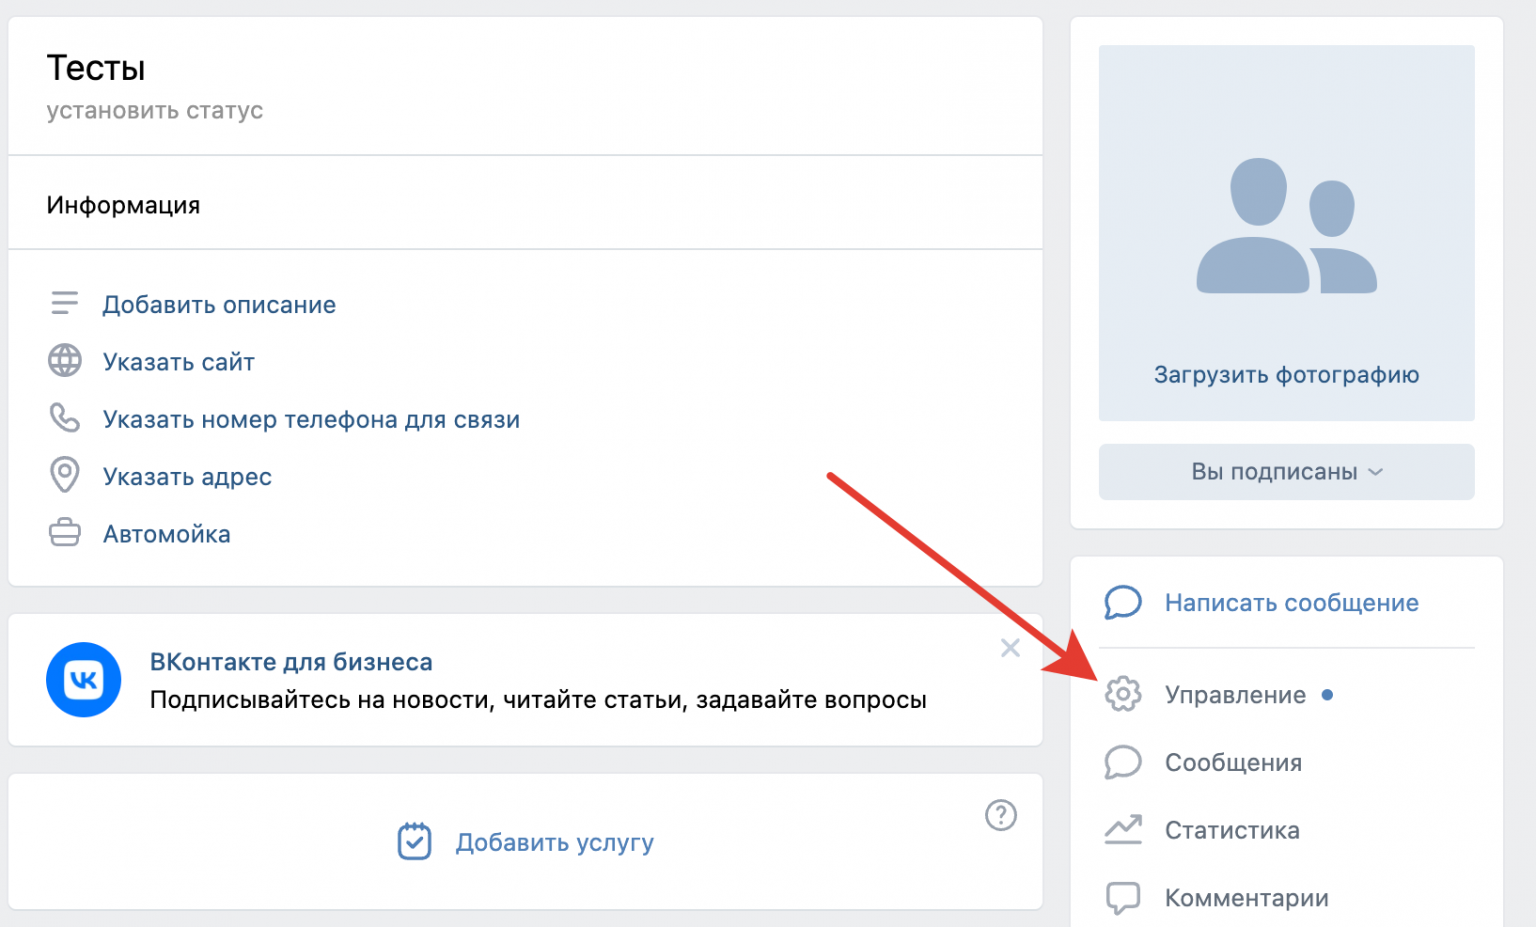
Task: Dismiss the ВКонтакте для бизнеса banner
Action: click(1010, 648)
